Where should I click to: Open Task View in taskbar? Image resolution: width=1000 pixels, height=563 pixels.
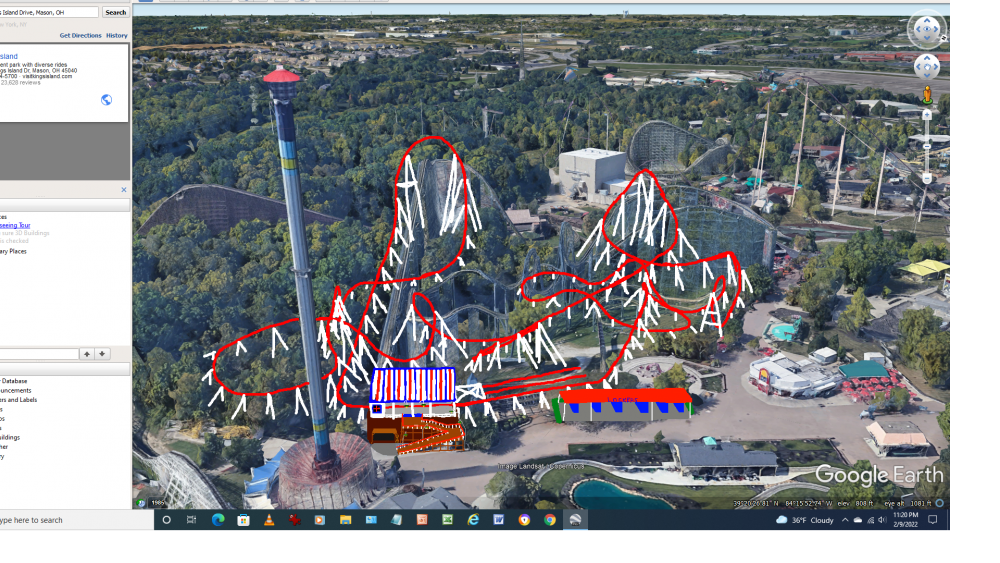[191, 520]
